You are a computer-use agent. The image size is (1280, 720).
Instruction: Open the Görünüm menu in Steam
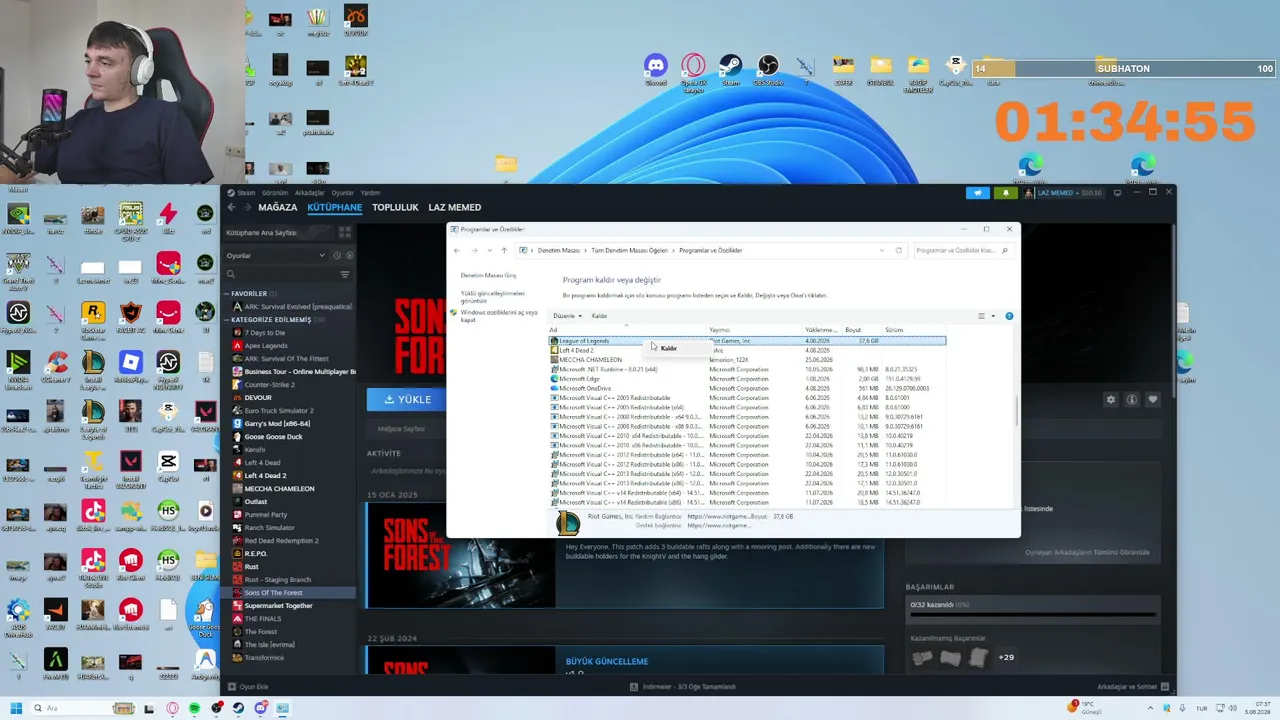click(275, 193)
